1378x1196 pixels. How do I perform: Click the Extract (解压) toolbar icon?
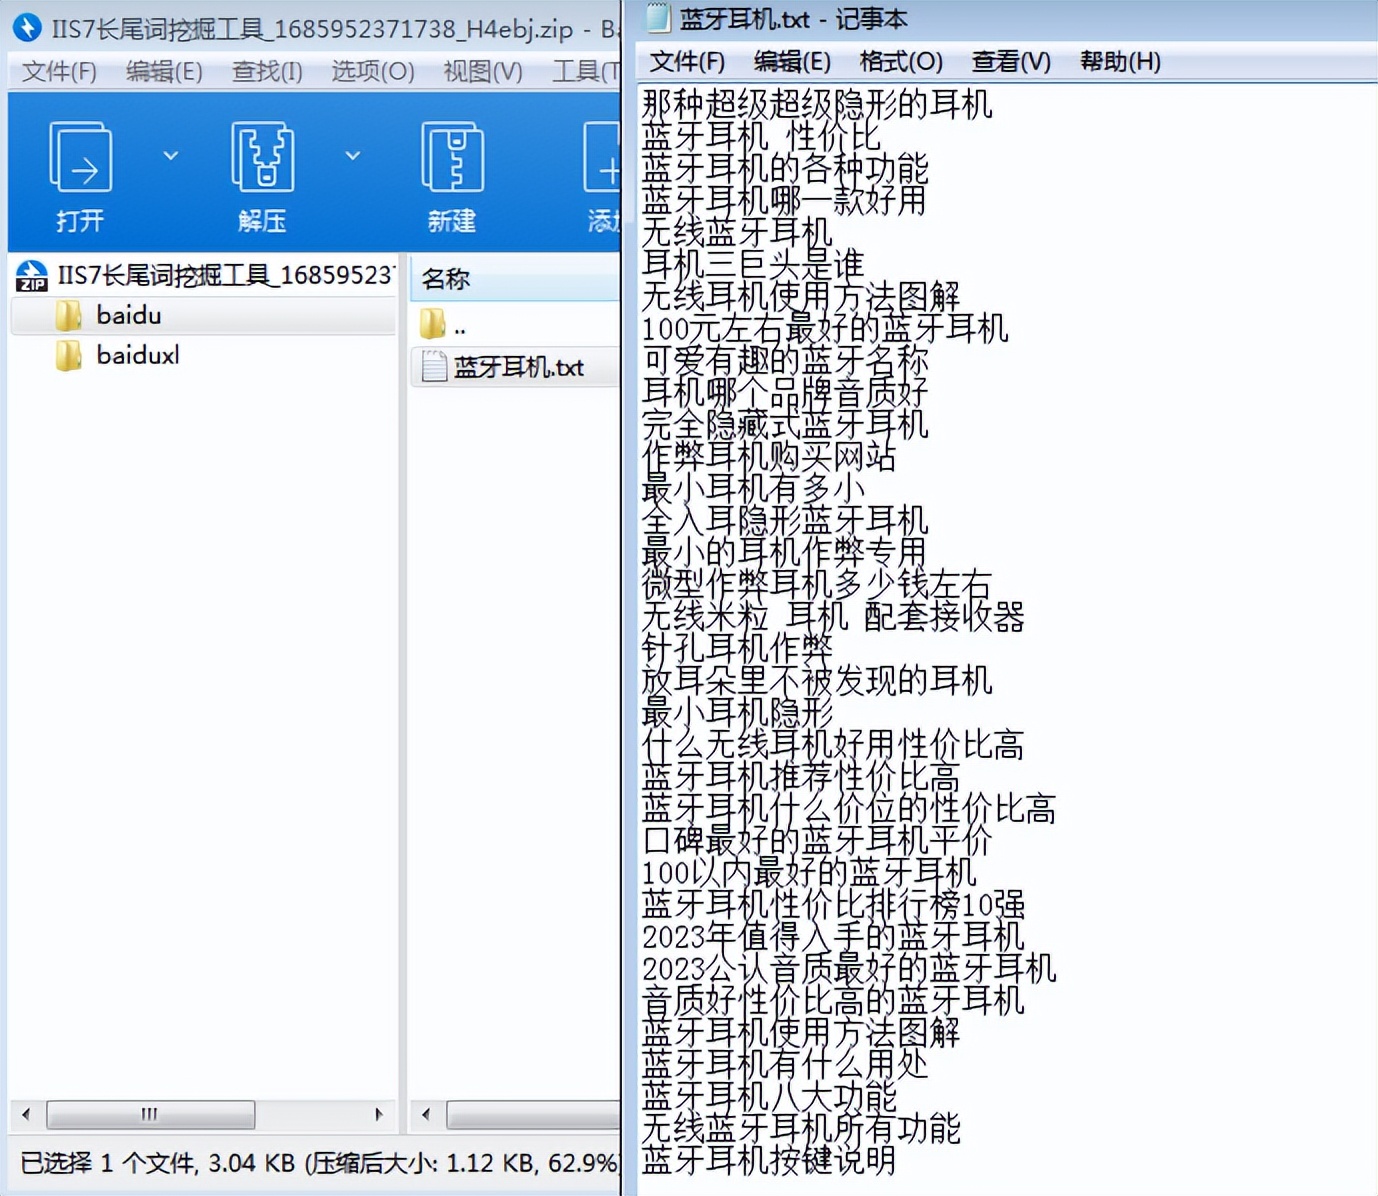point(262,157)
